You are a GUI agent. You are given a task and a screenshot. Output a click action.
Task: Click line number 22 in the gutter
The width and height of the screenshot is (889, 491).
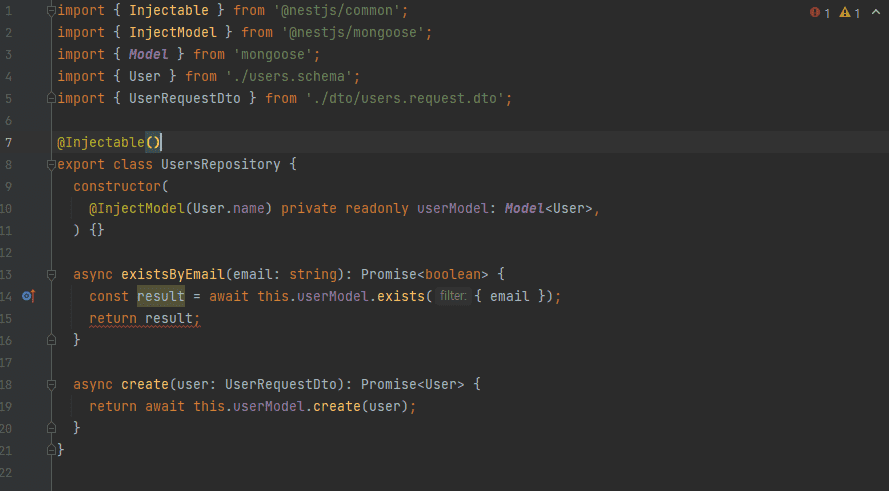pos(6,473)
